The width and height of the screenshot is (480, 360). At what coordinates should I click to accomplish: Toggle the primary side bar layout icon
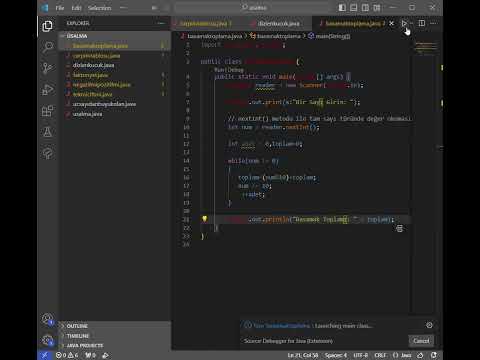[x=342, y=8]
